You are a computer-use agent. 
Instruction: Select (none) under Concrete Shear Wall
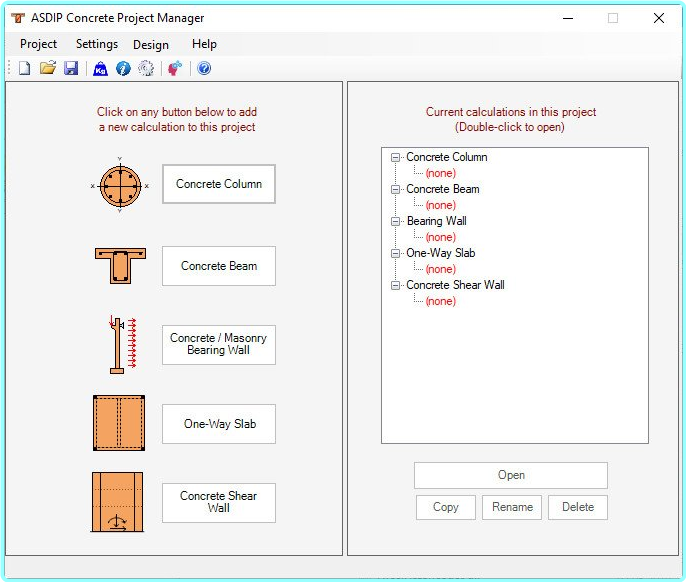[x=441, y=301]
